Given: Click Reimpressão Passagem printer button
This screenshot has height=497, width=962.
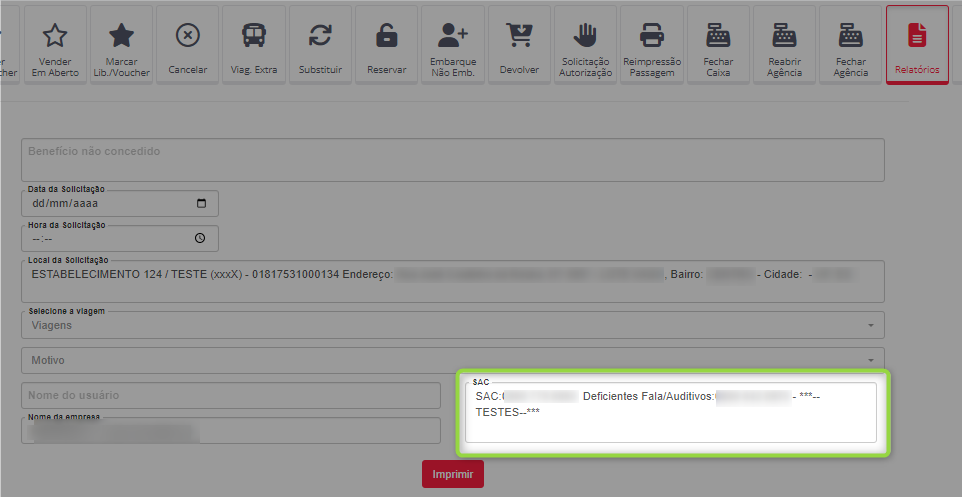Looking at the screenshot, I should 652,45.
